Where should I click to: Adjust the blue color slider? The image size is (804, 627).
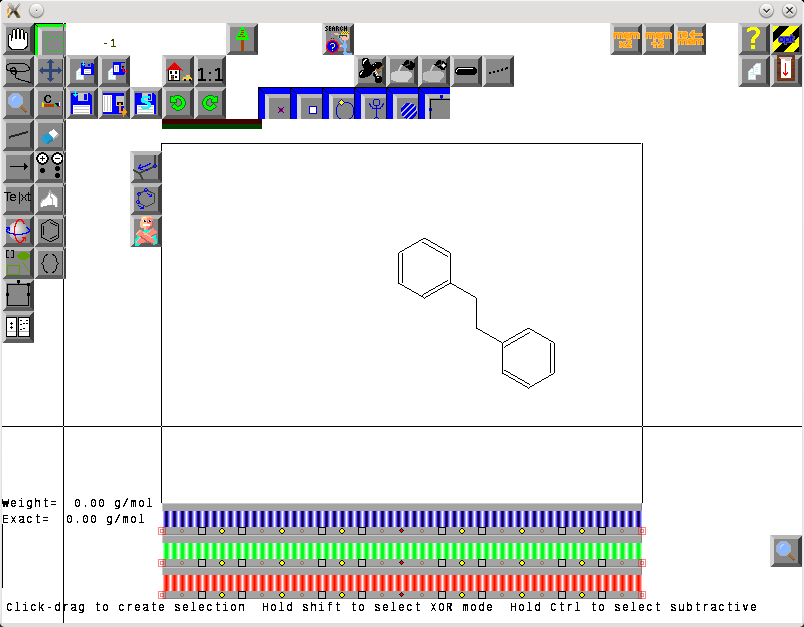pos(401,518)
